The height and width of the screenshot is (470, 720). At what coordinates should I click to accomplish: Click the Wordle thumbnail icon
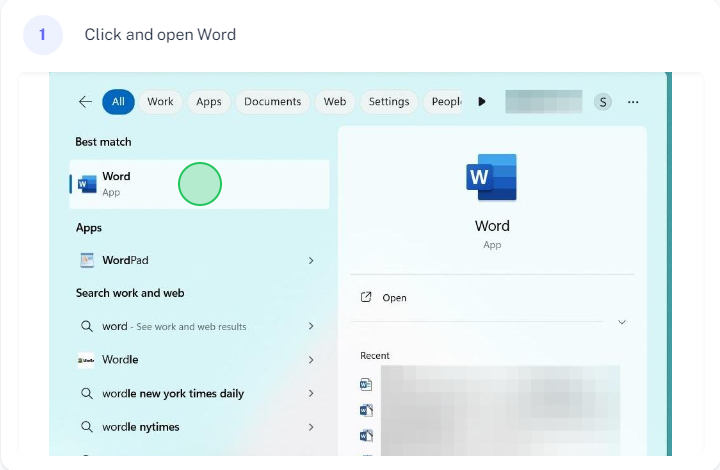coord(86,360)
